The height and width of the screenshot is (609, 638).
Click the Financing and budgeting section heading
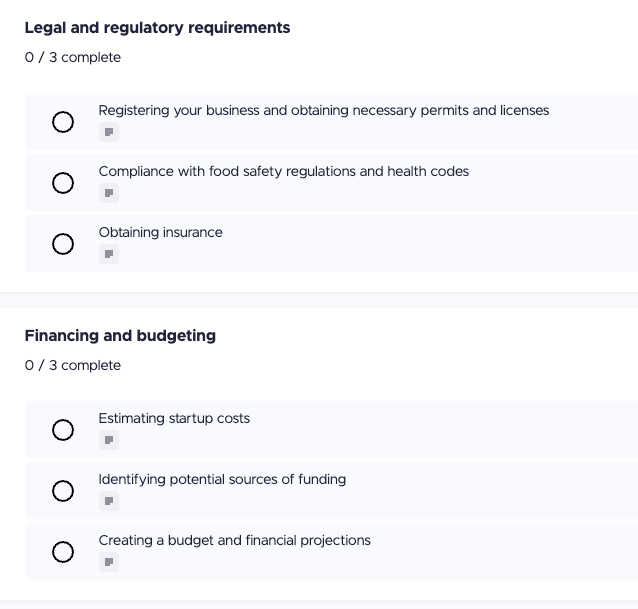tap(120, 336)
